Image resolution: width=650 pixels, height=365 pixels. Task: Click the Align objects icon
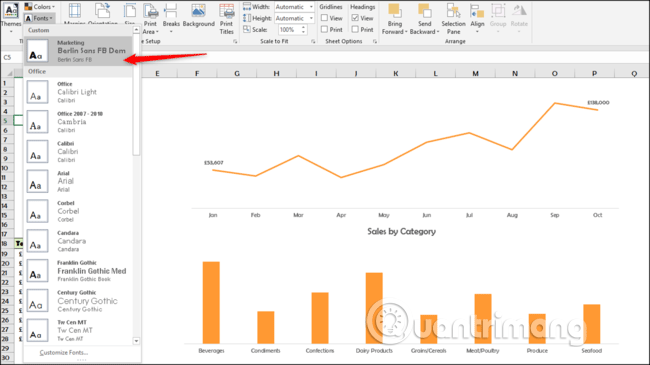coord(477,11)
